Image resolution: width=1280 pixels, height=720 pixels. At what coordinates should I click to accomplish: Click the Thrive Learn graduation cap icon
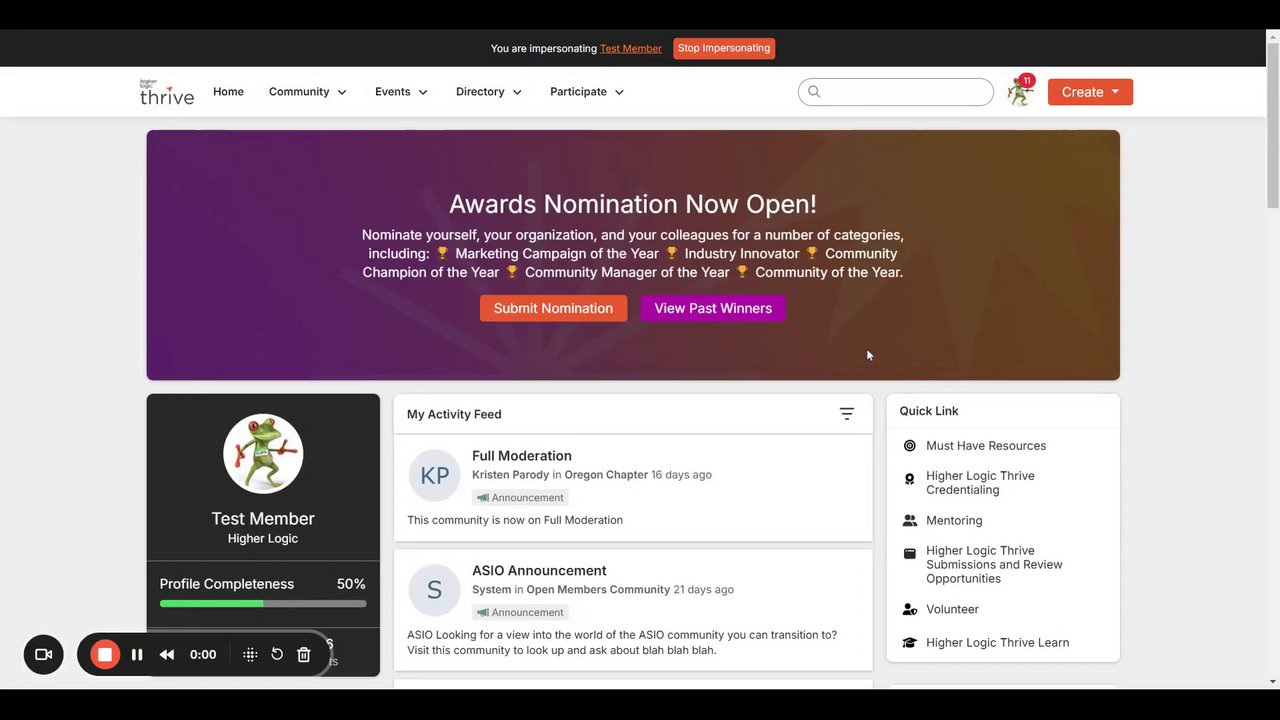[x=909, y=643]
